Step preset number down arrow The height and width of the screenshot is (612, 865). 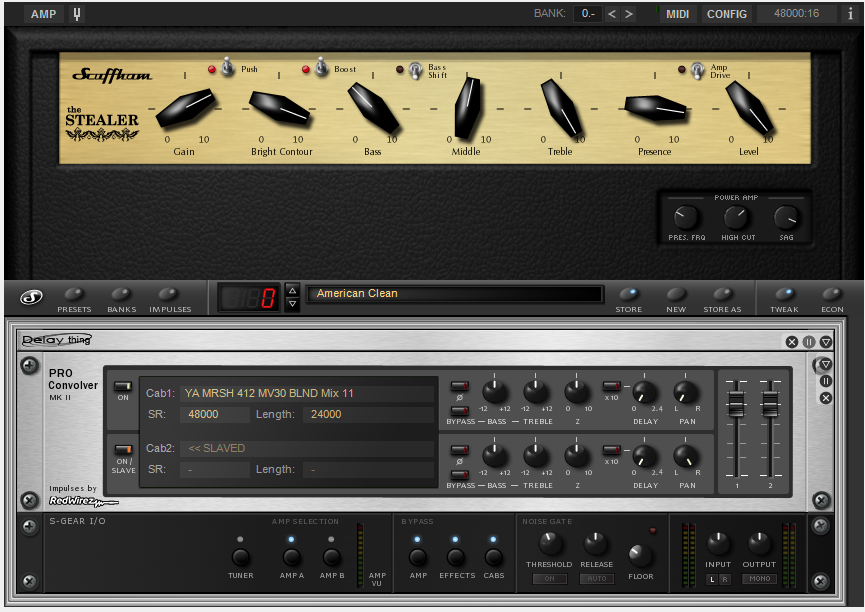293,304
